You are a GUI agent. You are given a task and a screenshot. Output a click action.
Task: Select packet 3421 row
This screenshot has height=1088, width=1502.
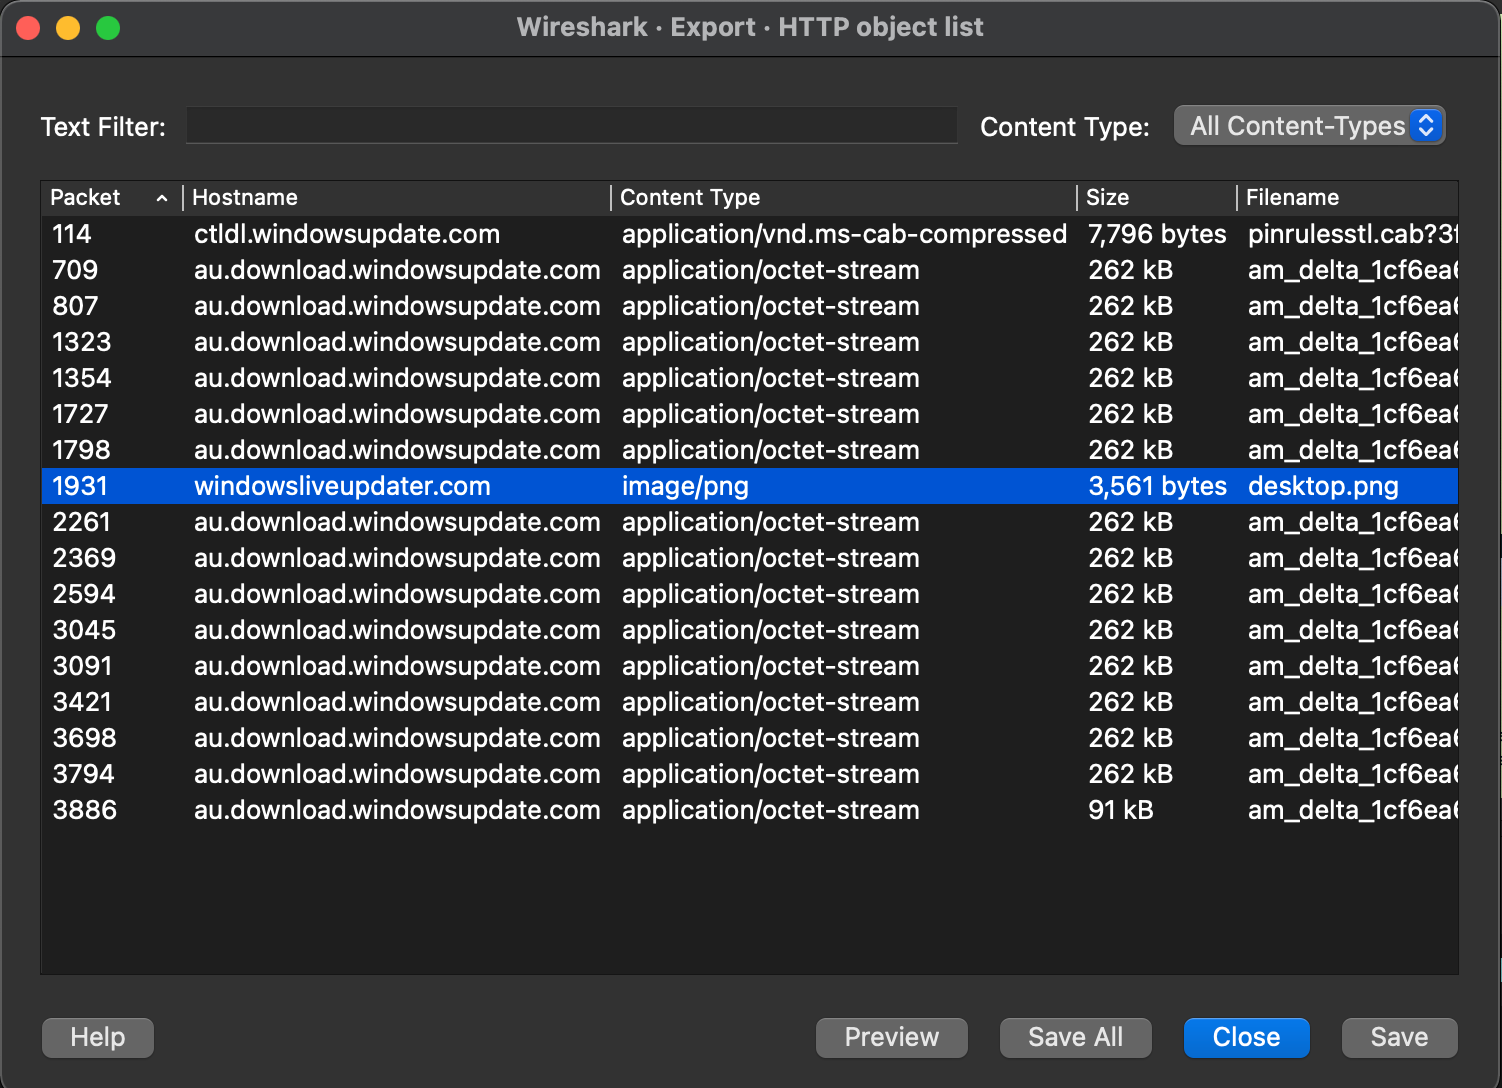750,702
